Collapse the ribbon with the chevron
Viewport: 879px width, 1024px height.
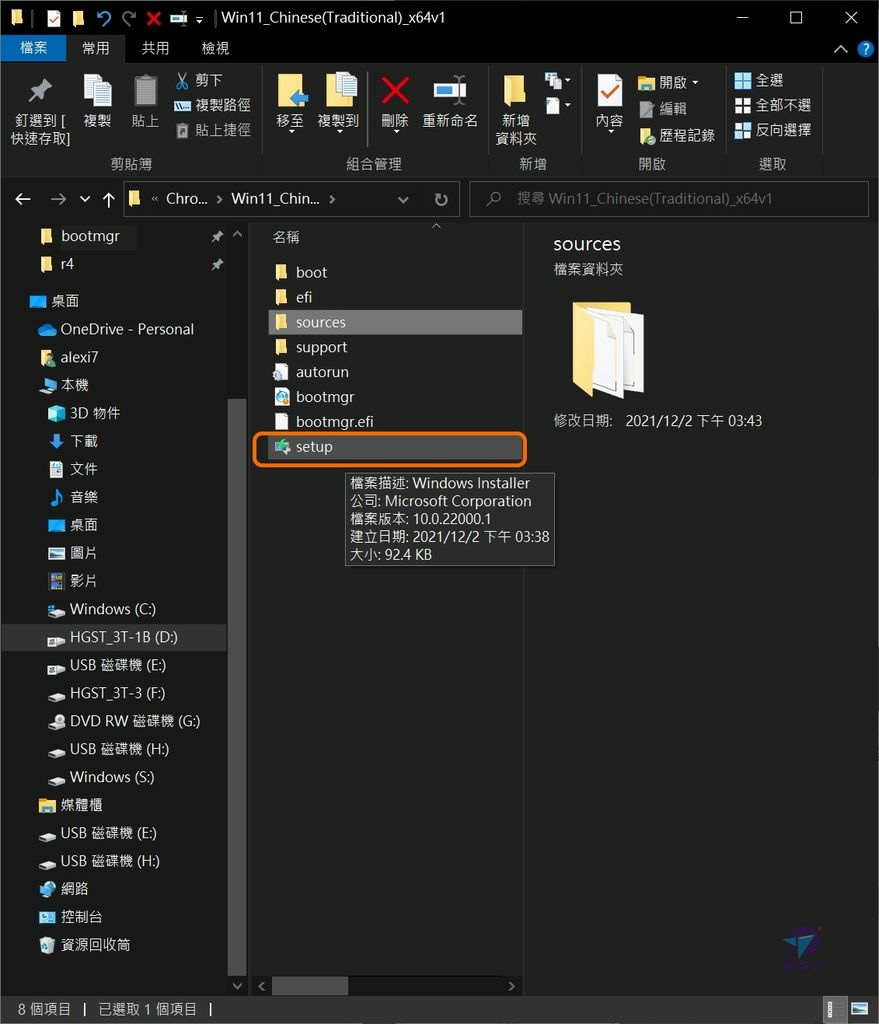[x=840, y=49]
